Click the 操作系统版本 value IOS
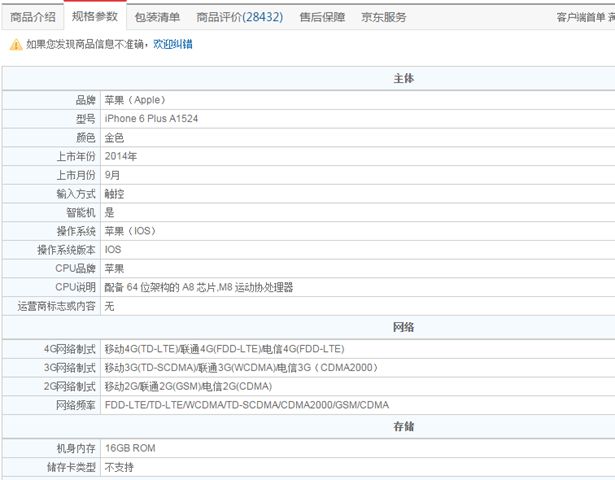The height and width of the screenshot is (480, 615). click(113, 249)
